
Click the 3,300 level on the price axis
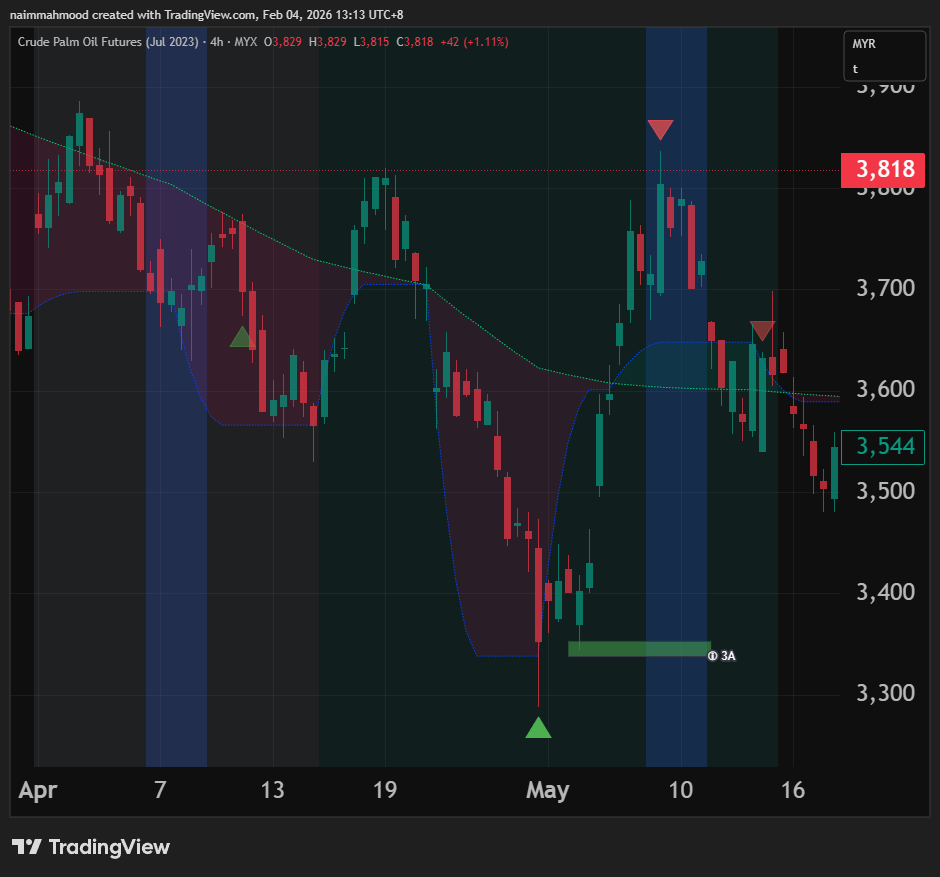(x=884, y=693)
